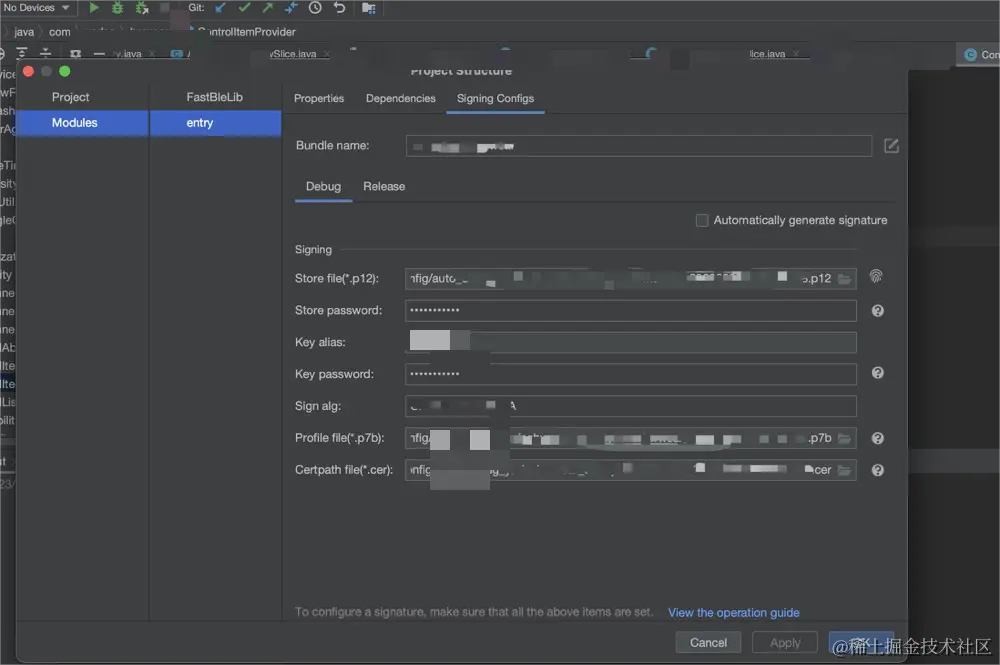Show Git history clock icon
Viewport: 1000px width, 665px height.
pyautogui.click(x=315, y=8)
